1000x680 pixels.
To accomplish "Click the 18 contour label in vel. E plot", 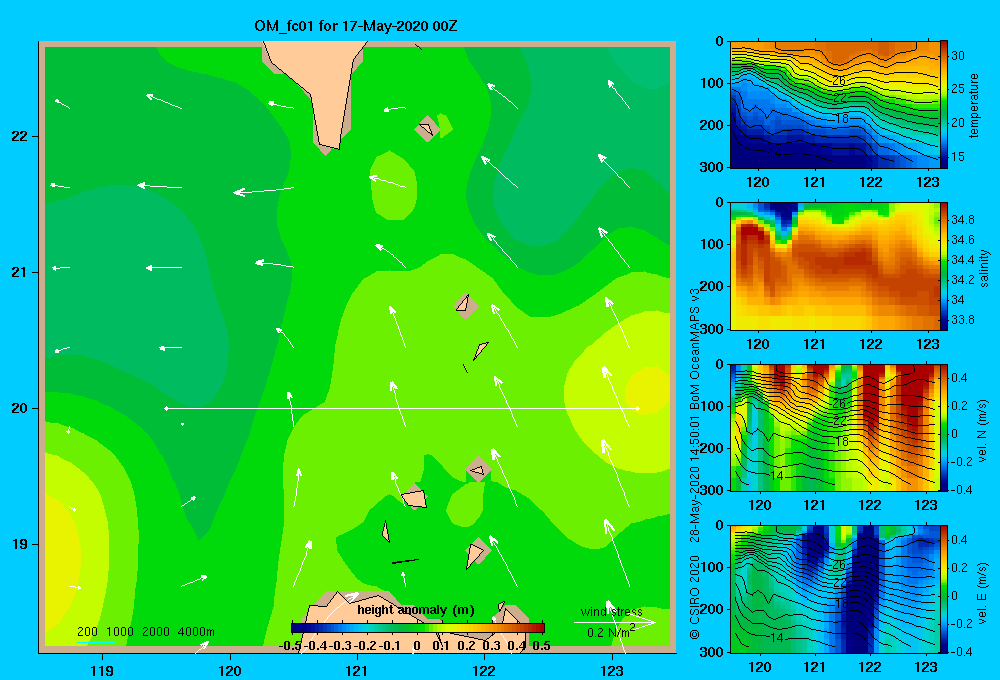I will pyautogui.click(x=842, y=603).
